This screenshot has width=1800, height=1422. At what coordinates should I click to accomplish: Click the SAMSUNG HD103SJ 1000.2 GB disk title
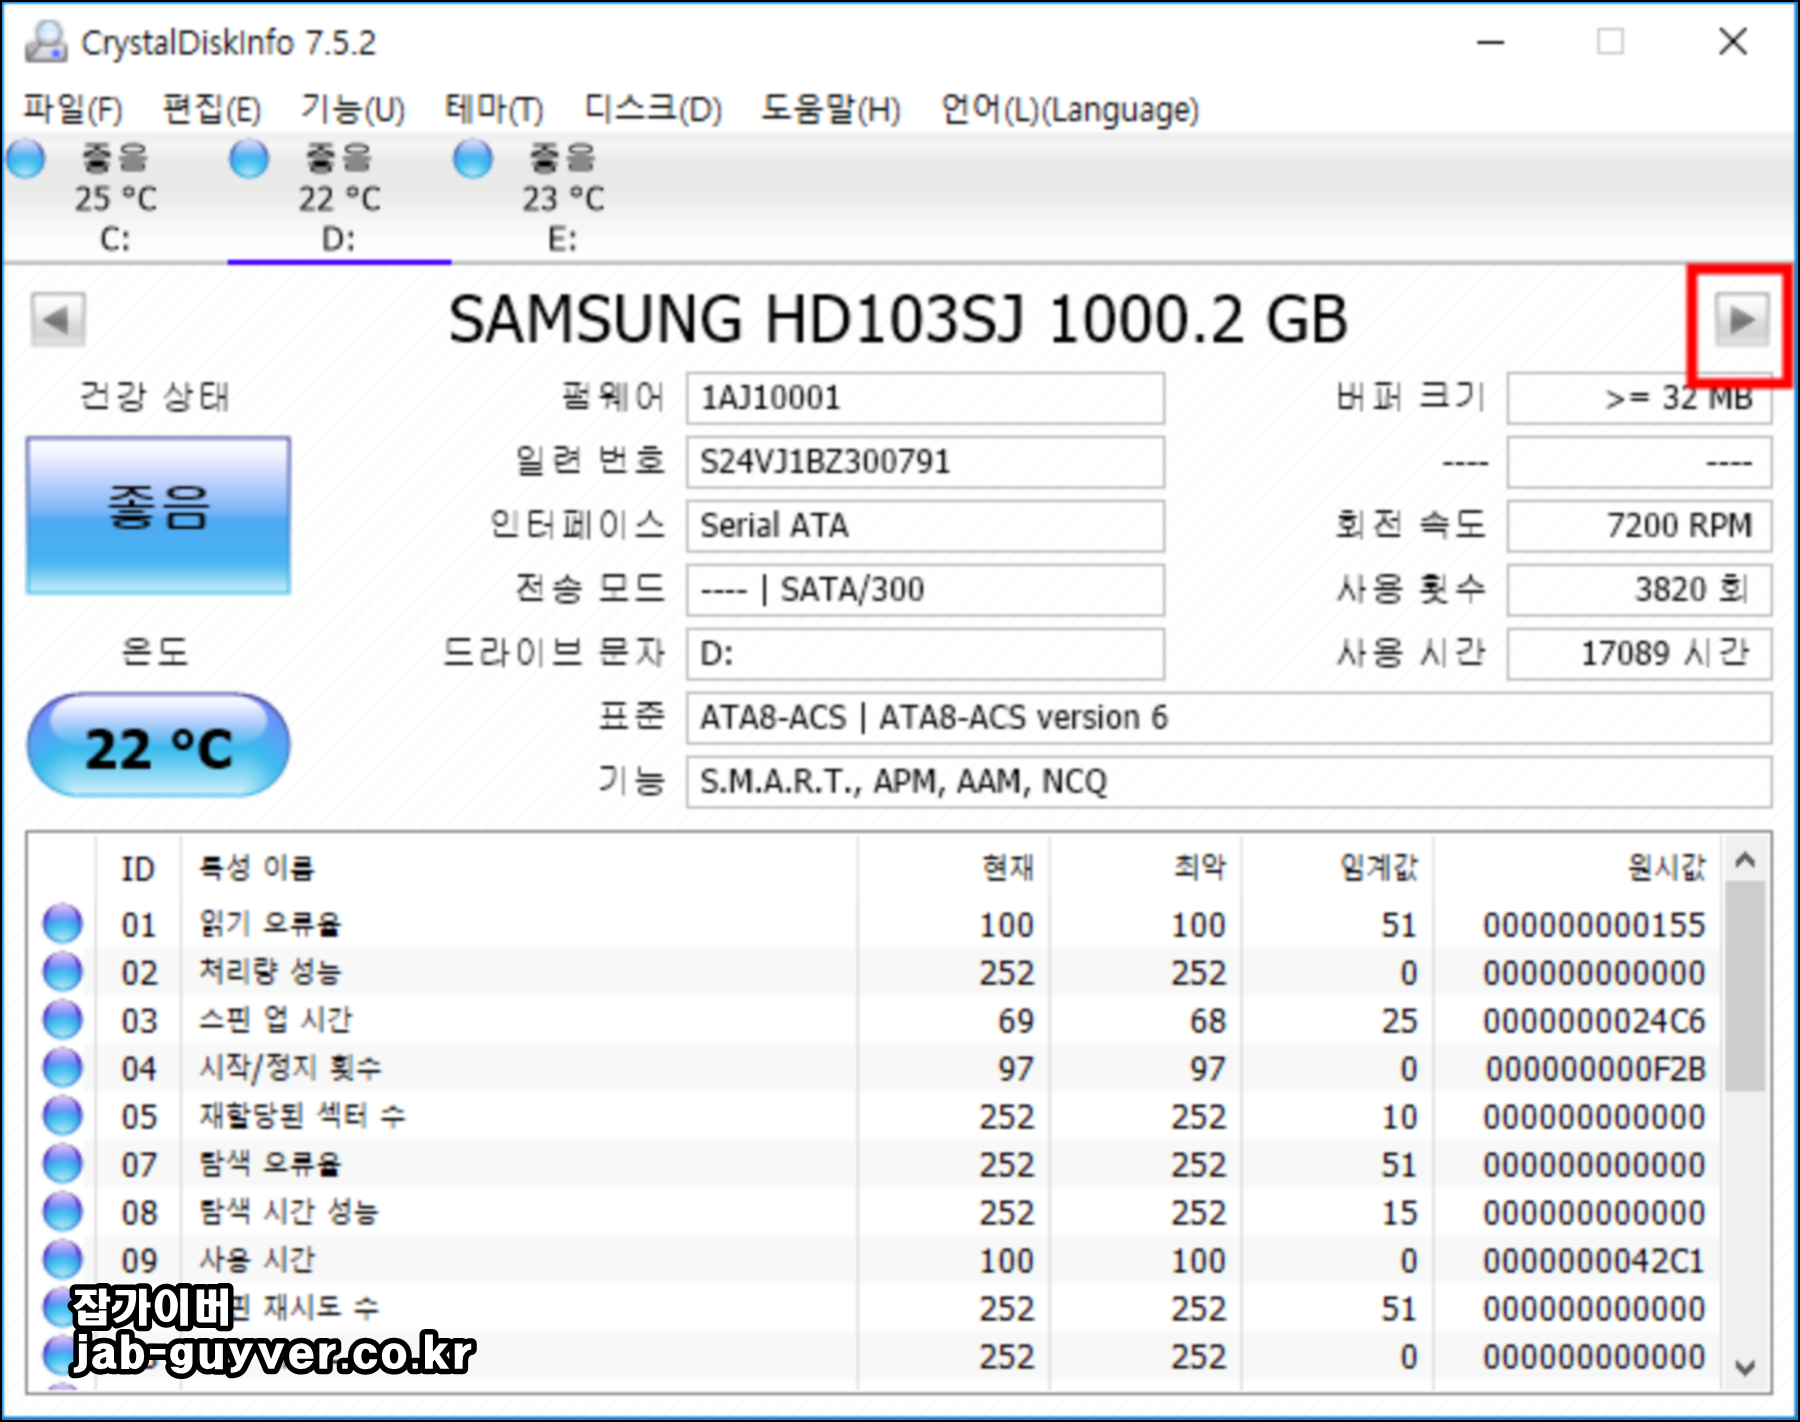(898, 320)
